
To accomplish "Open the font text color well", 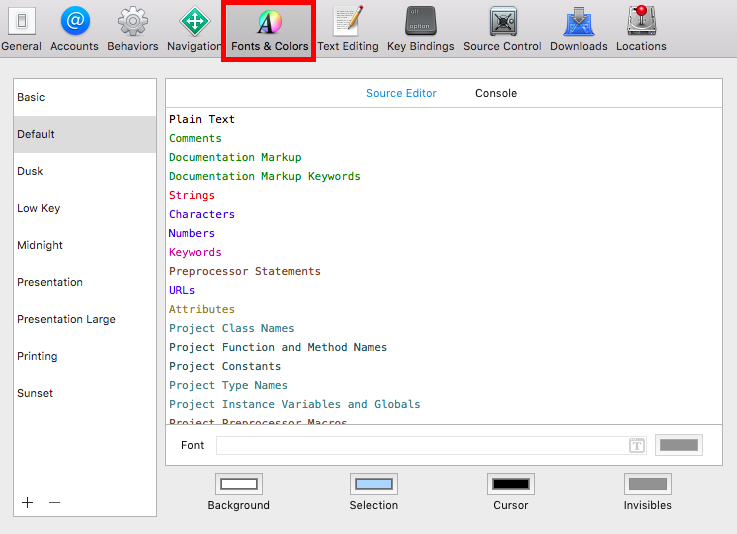I will point(679,445).
